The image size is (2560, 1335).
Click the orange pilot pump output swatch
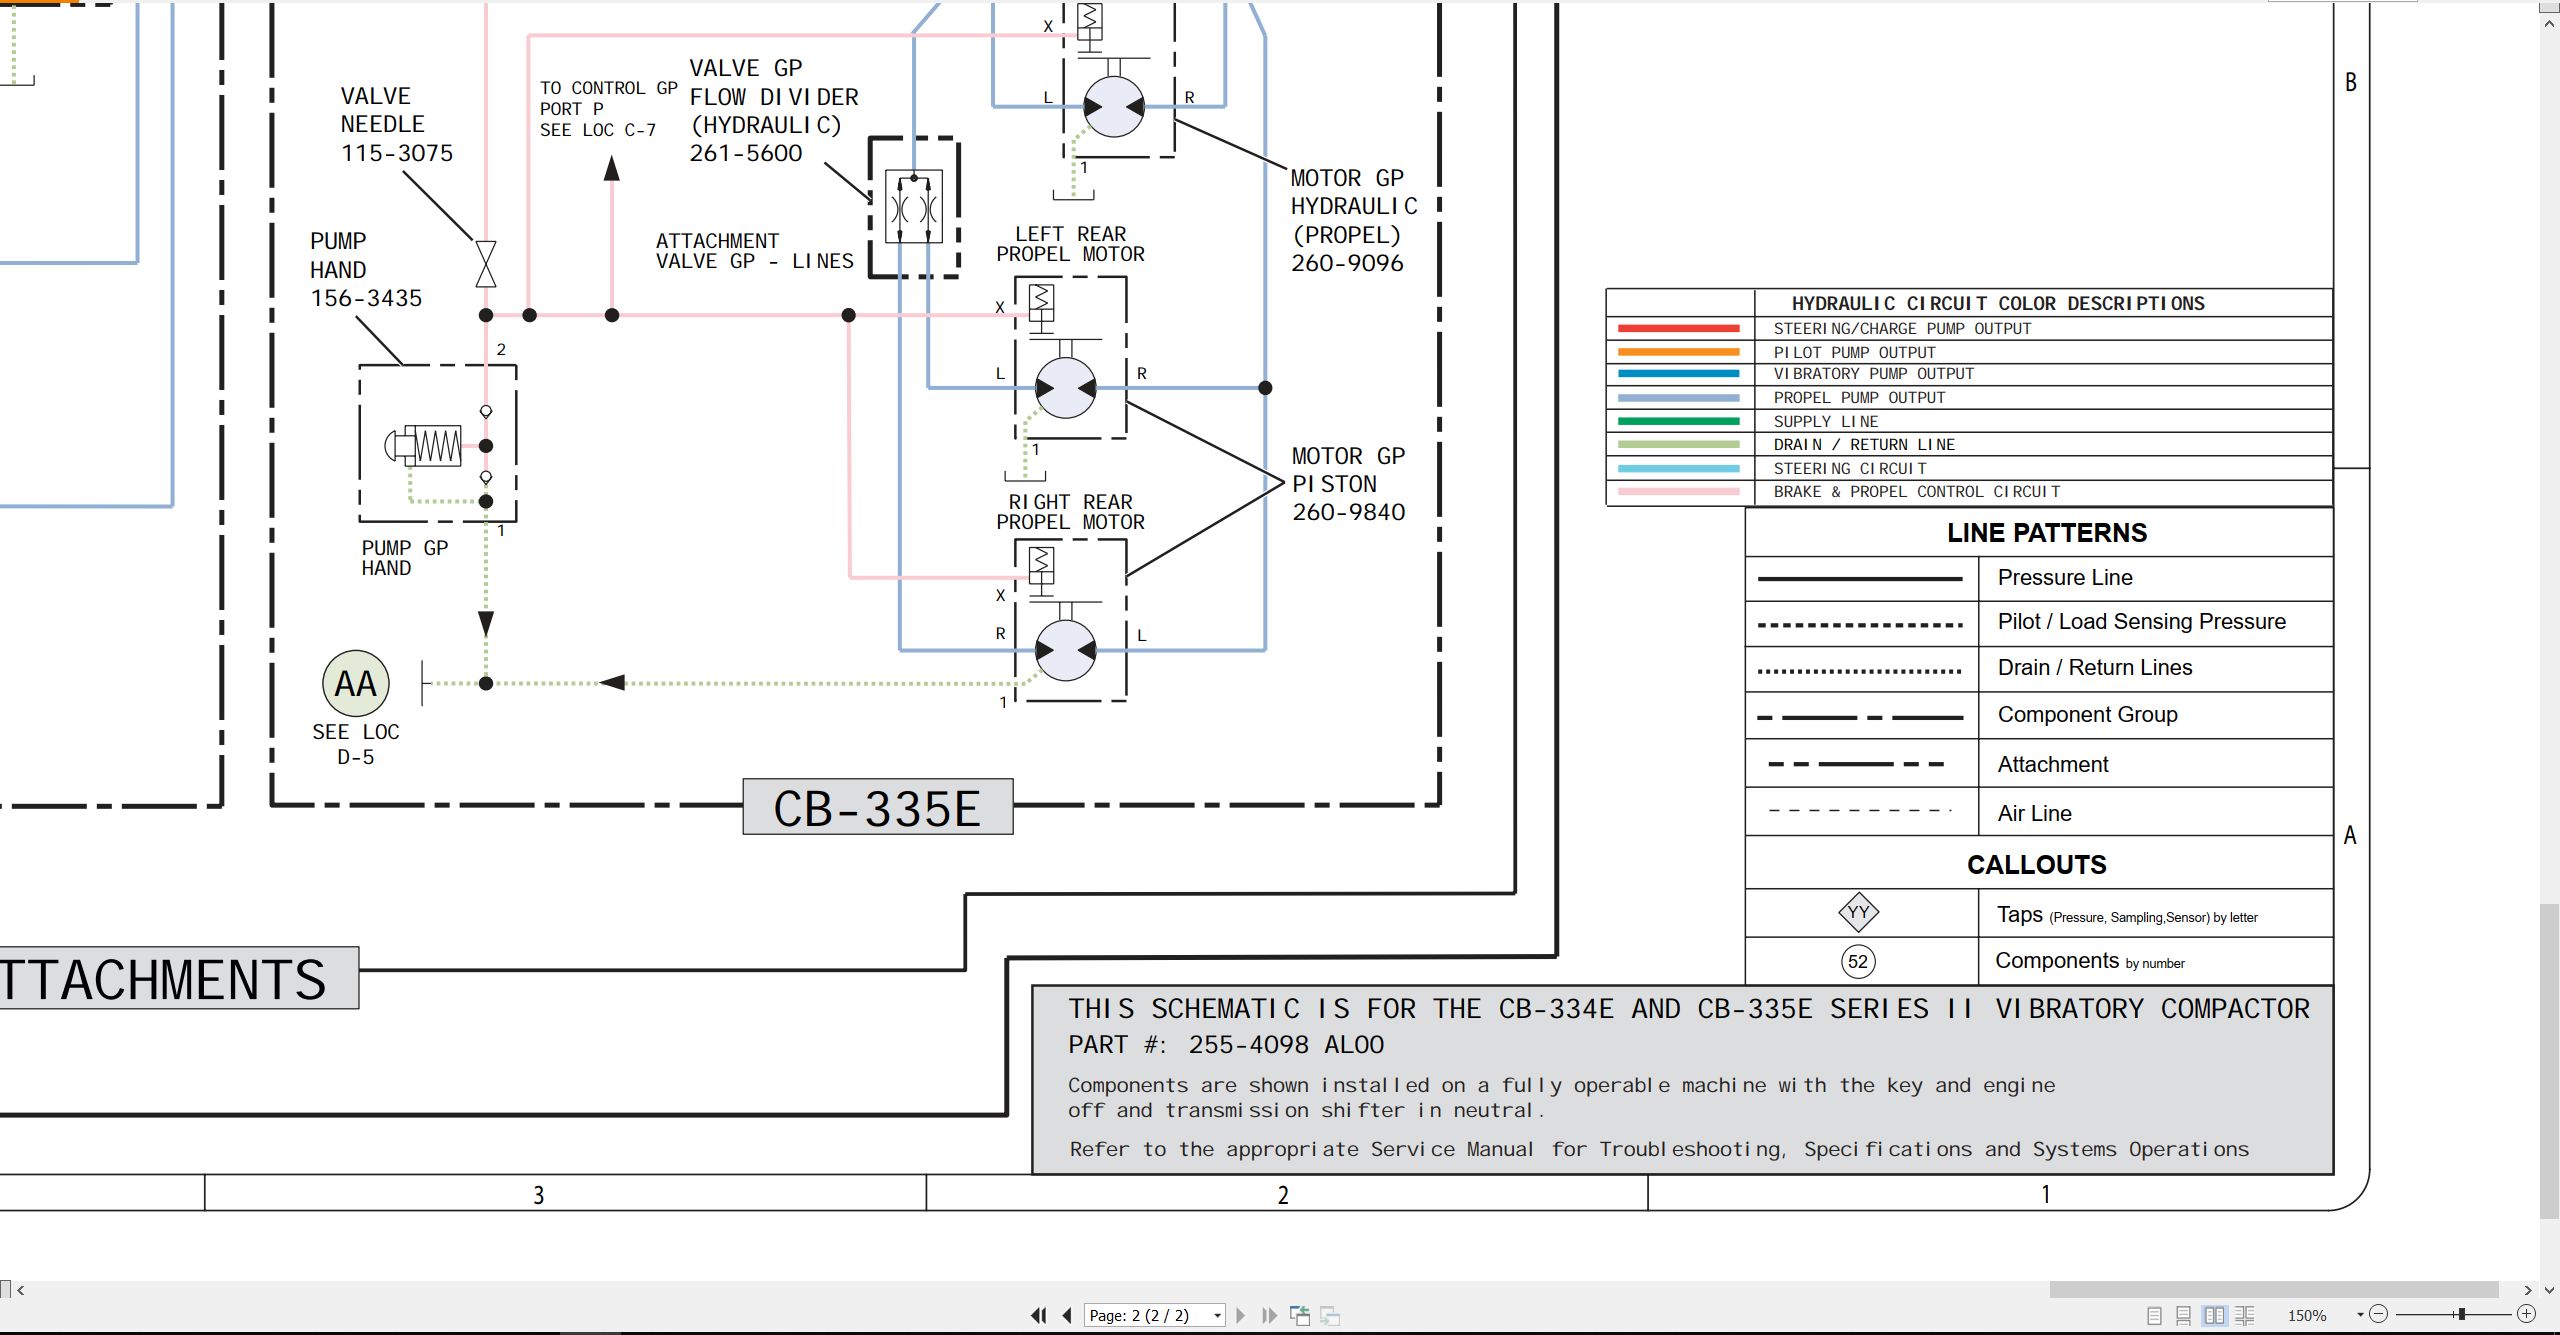[x=1678, y=352]
